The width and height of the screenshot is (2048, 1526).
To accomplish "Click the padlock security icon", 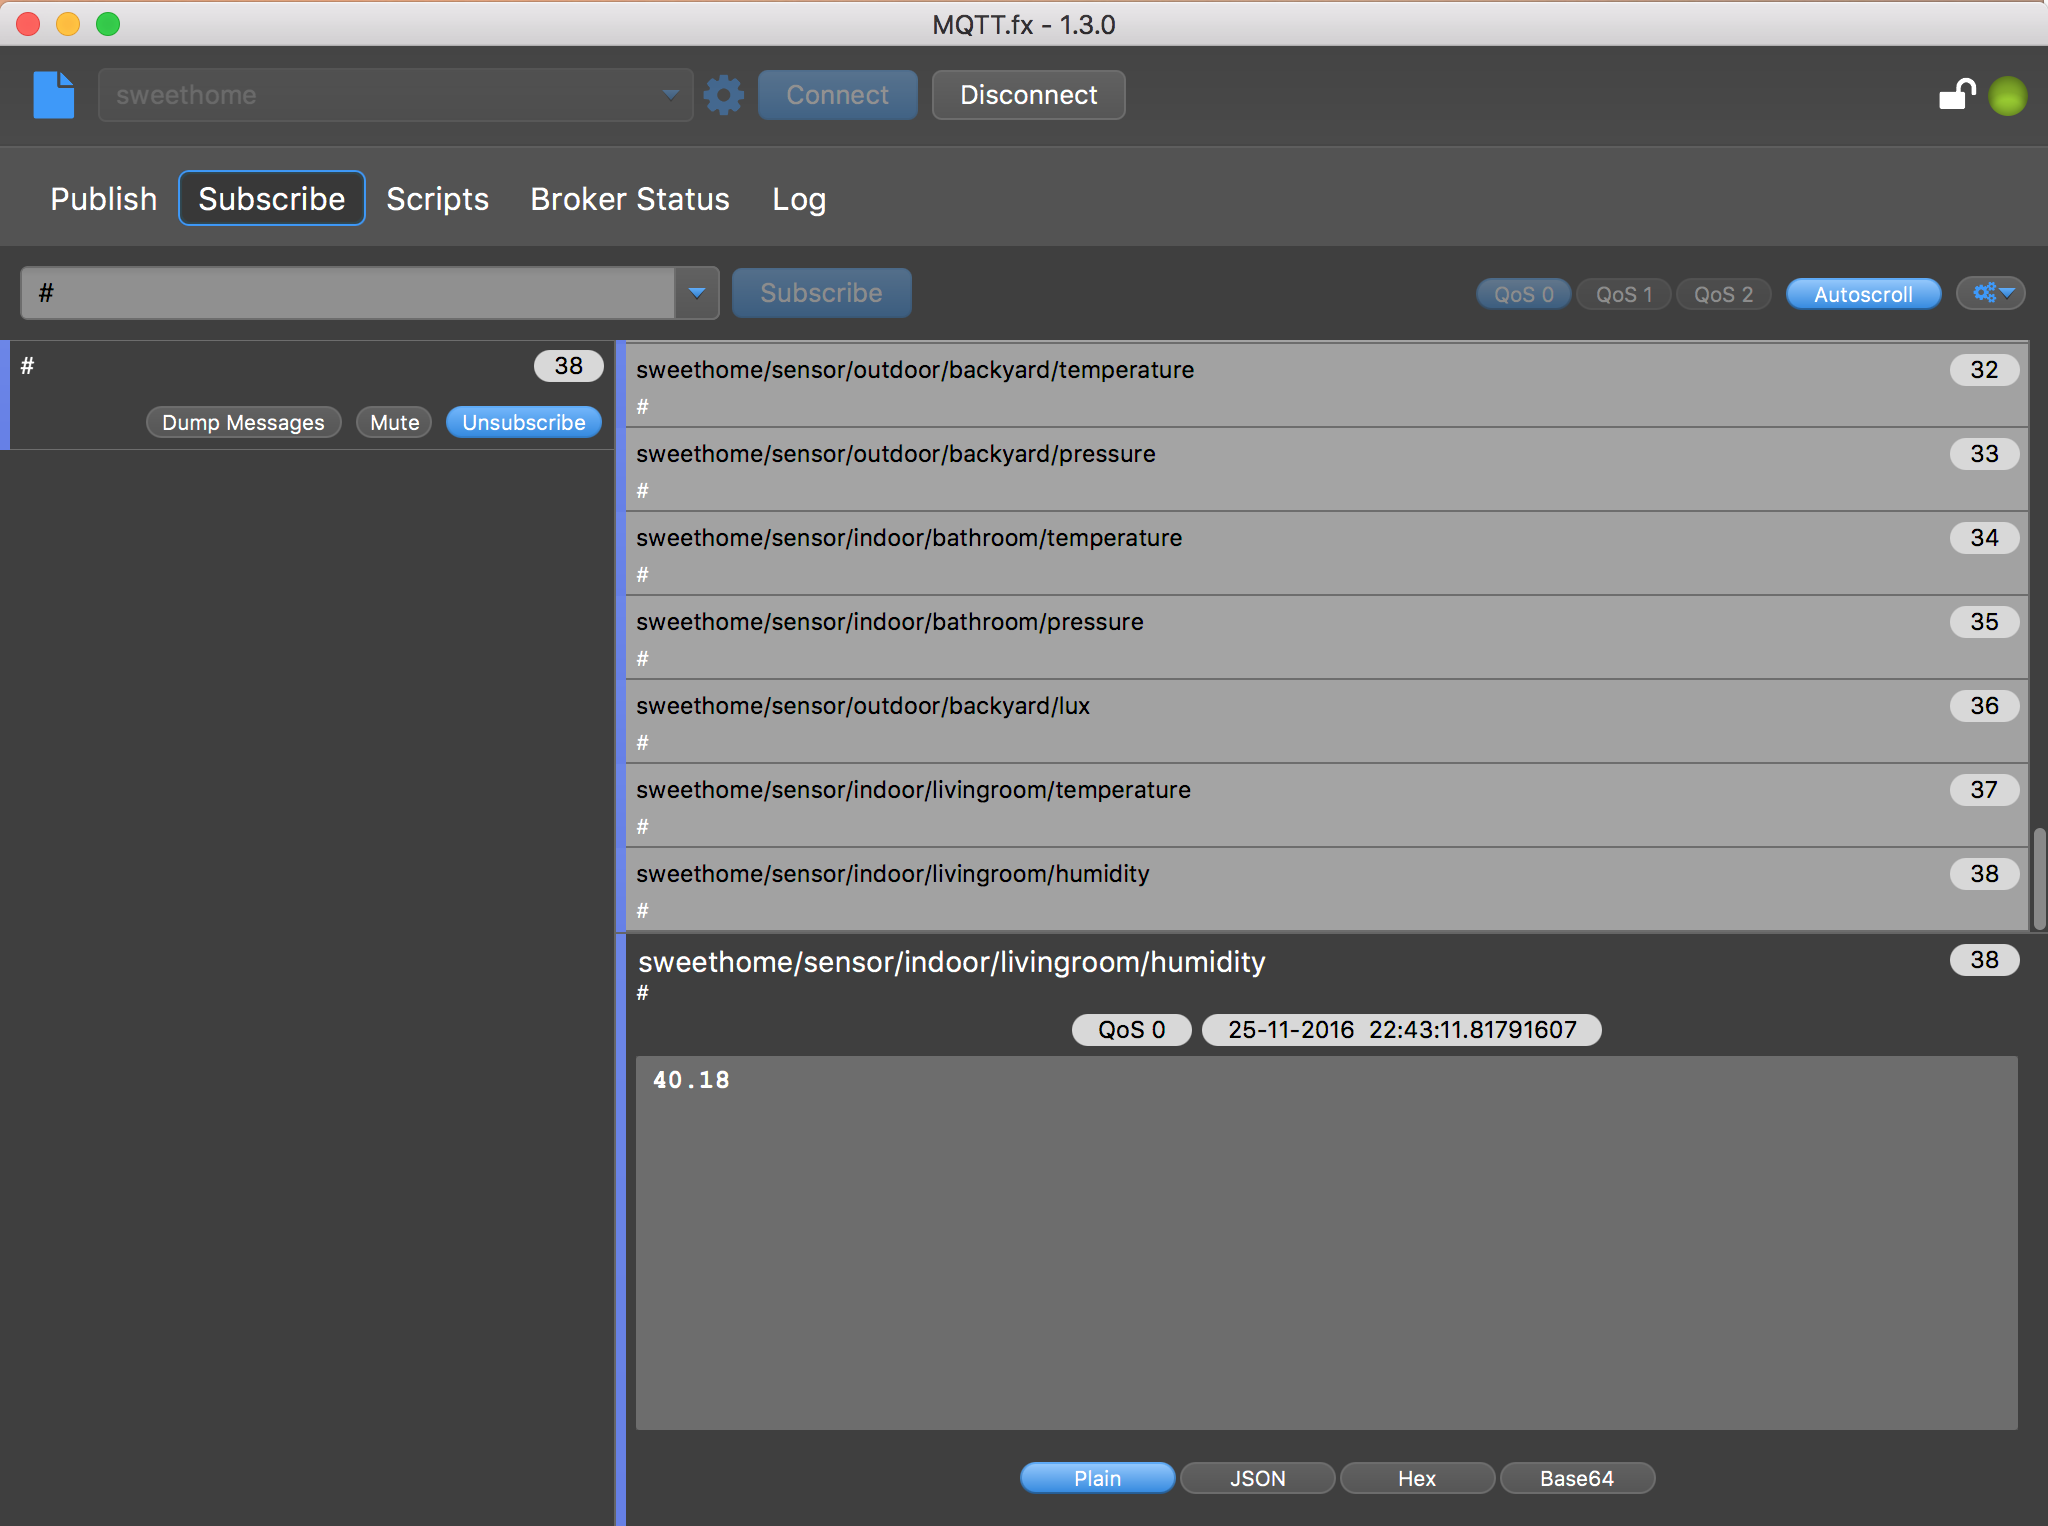I will click(1955, 94).
